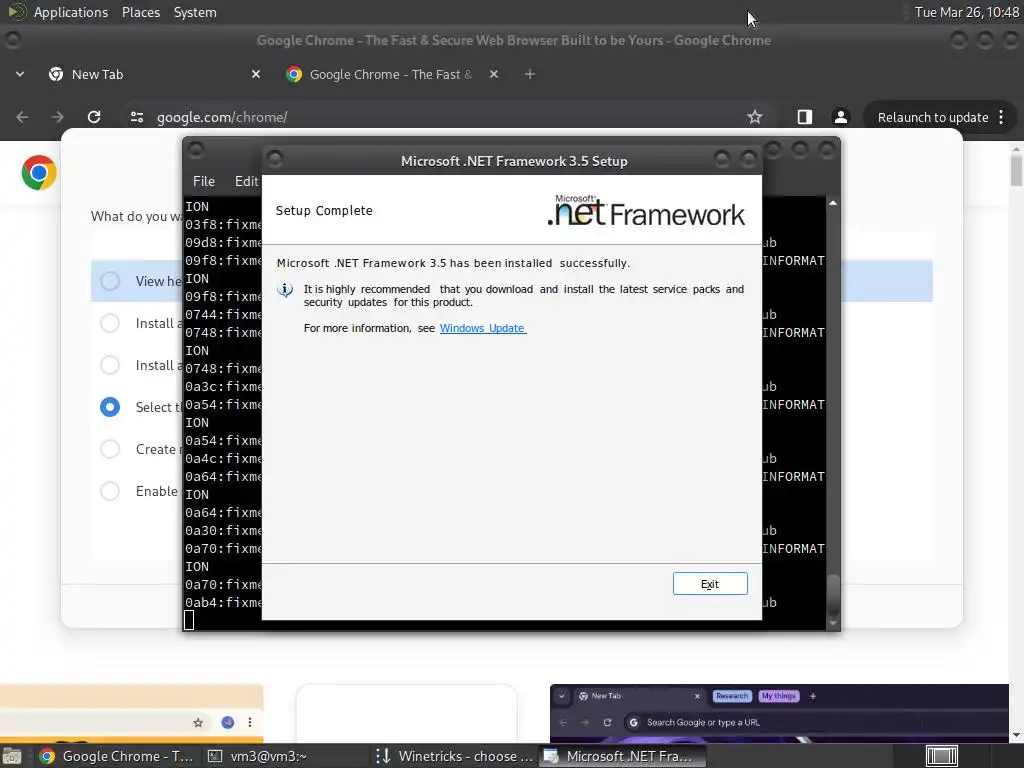Click the show desktop icon in taskbar
This screenshot has height=768, width=1024.
(12, 756)
